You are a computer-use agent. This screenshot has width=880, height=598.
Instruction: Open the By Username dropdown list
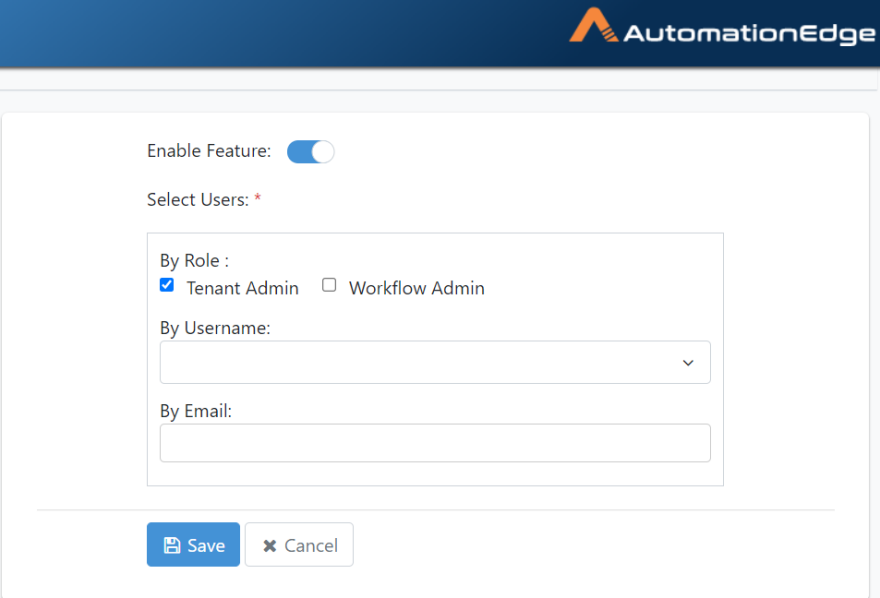[435, 362]
